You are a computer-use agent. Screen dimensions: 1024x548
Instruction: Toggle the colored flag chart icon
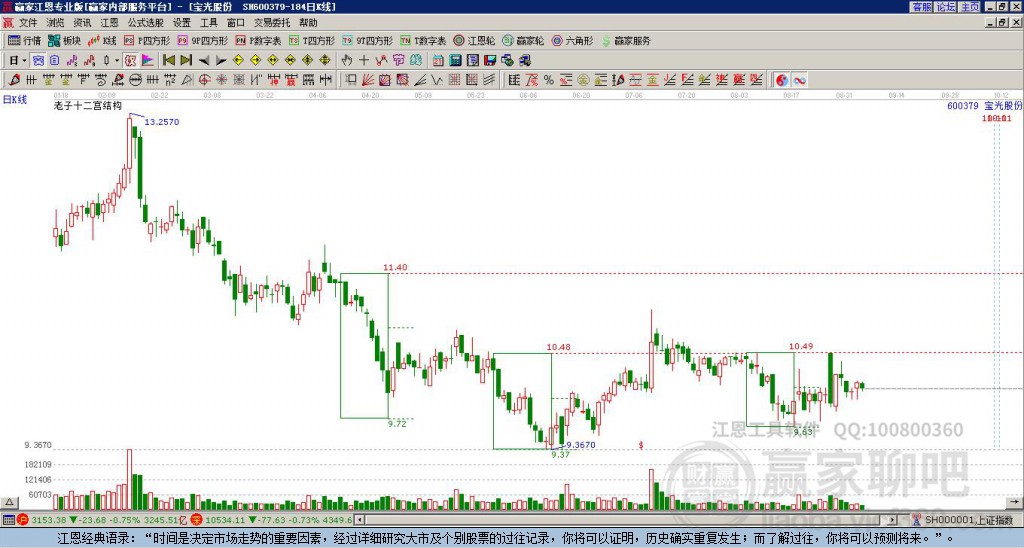[148, 61]
